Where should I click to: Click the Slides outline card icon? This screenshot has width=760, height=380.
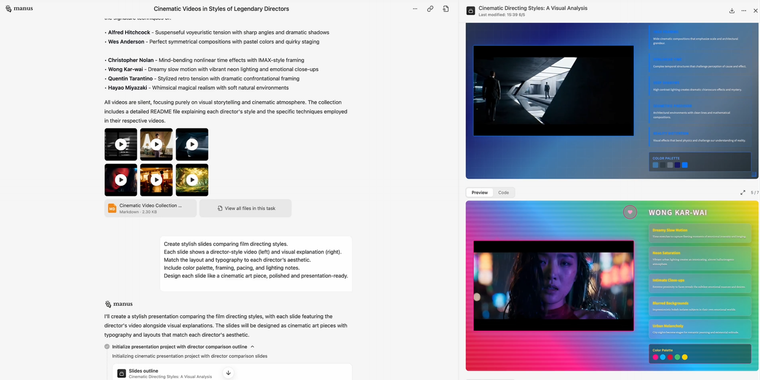click(x=122, y=373)
